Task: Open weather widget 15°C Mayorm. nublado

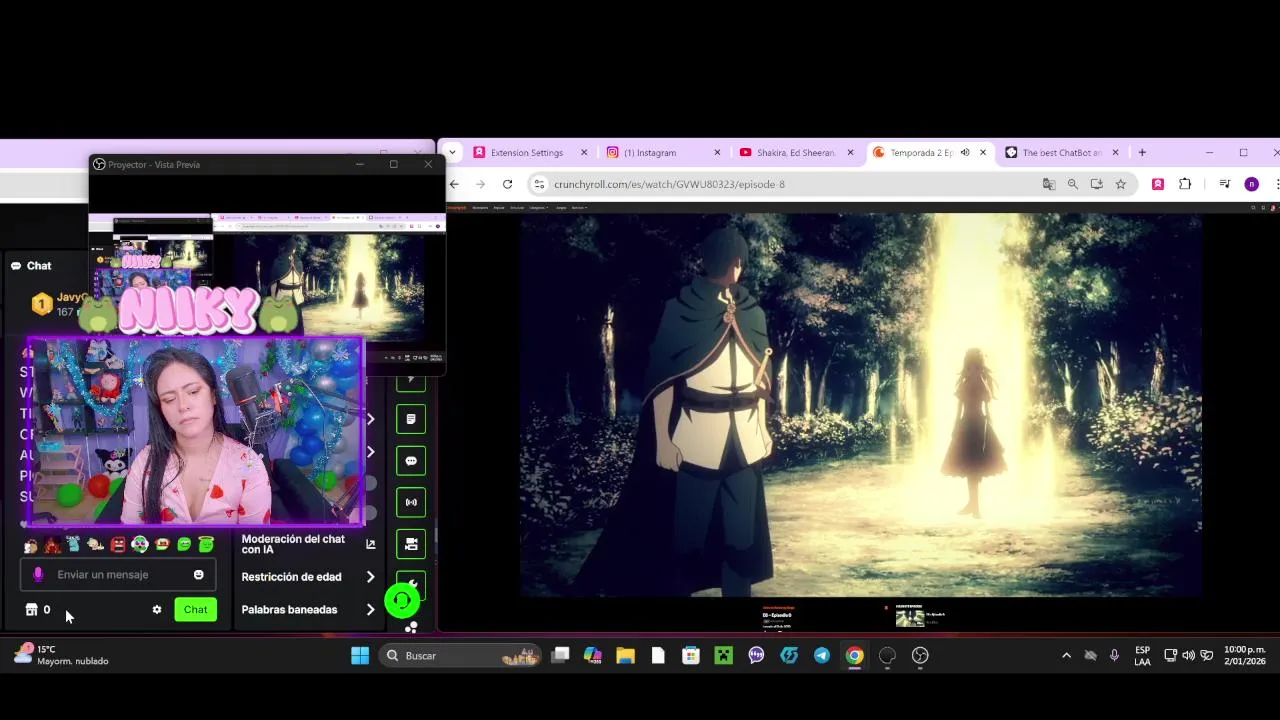Action: pos(60,655)
